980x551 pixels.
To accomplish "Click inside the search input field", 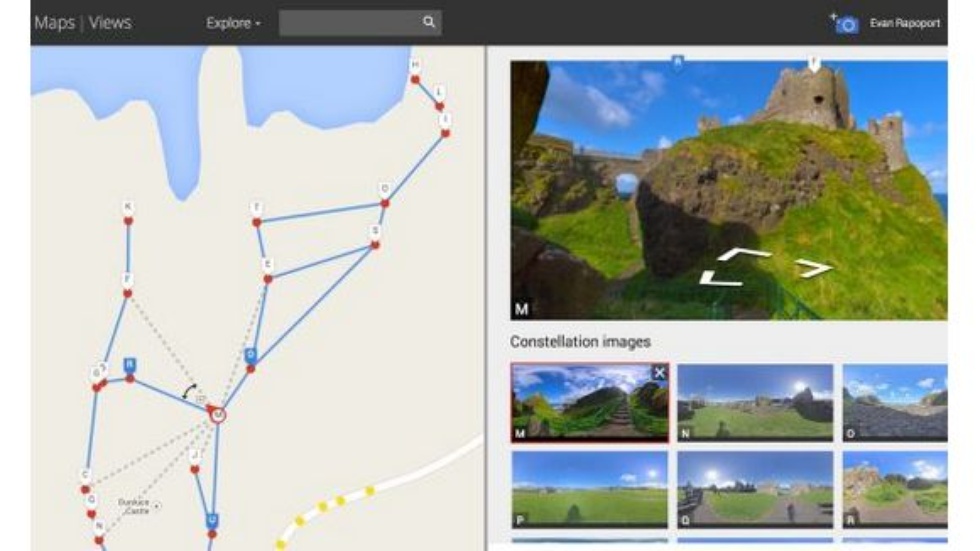I will 348,22.
